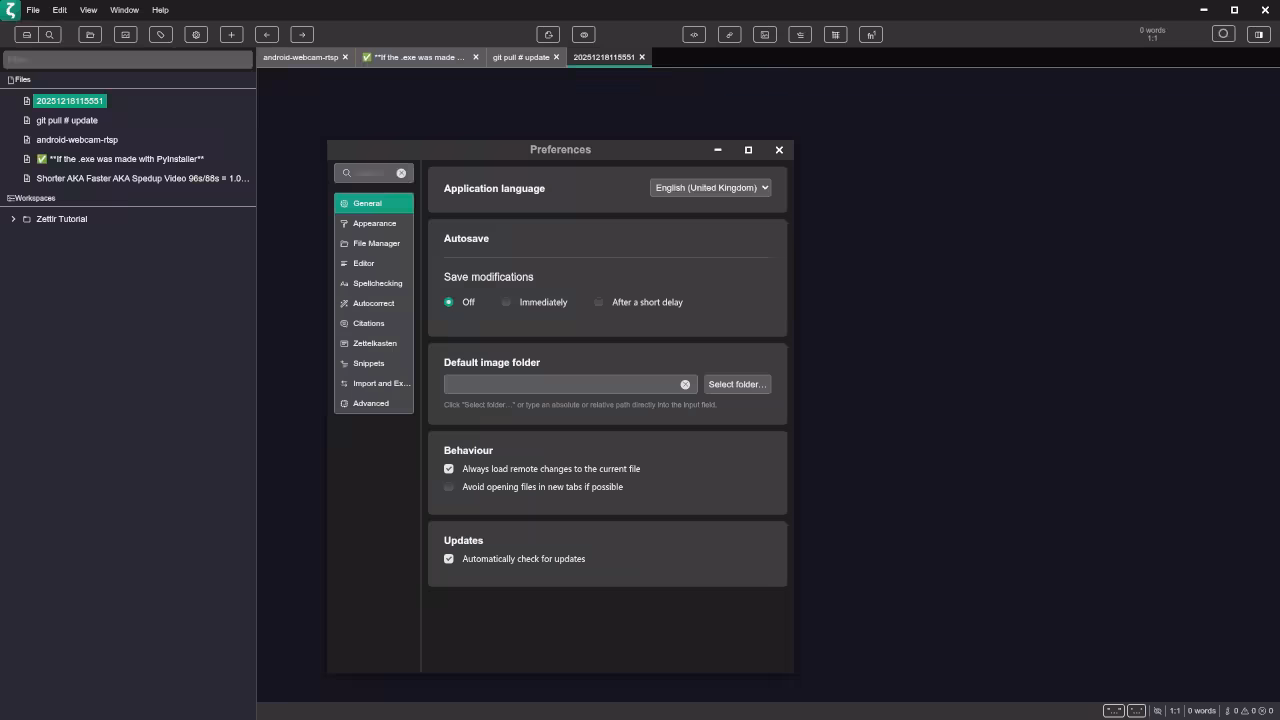This screenshot has height=720, width=1280.
Task: Enable Avoid opening files in new tabs
Action: [448, 487]
